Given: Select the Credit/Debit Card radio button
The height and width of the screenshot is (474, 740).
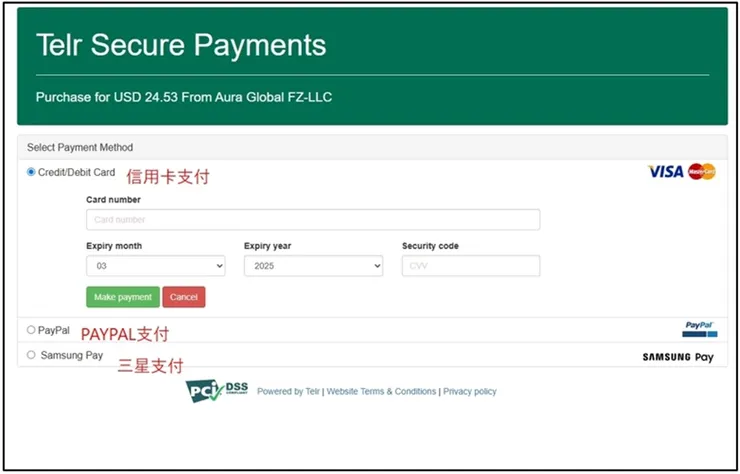Looking at the screenshot, I should tap(31, 172).
